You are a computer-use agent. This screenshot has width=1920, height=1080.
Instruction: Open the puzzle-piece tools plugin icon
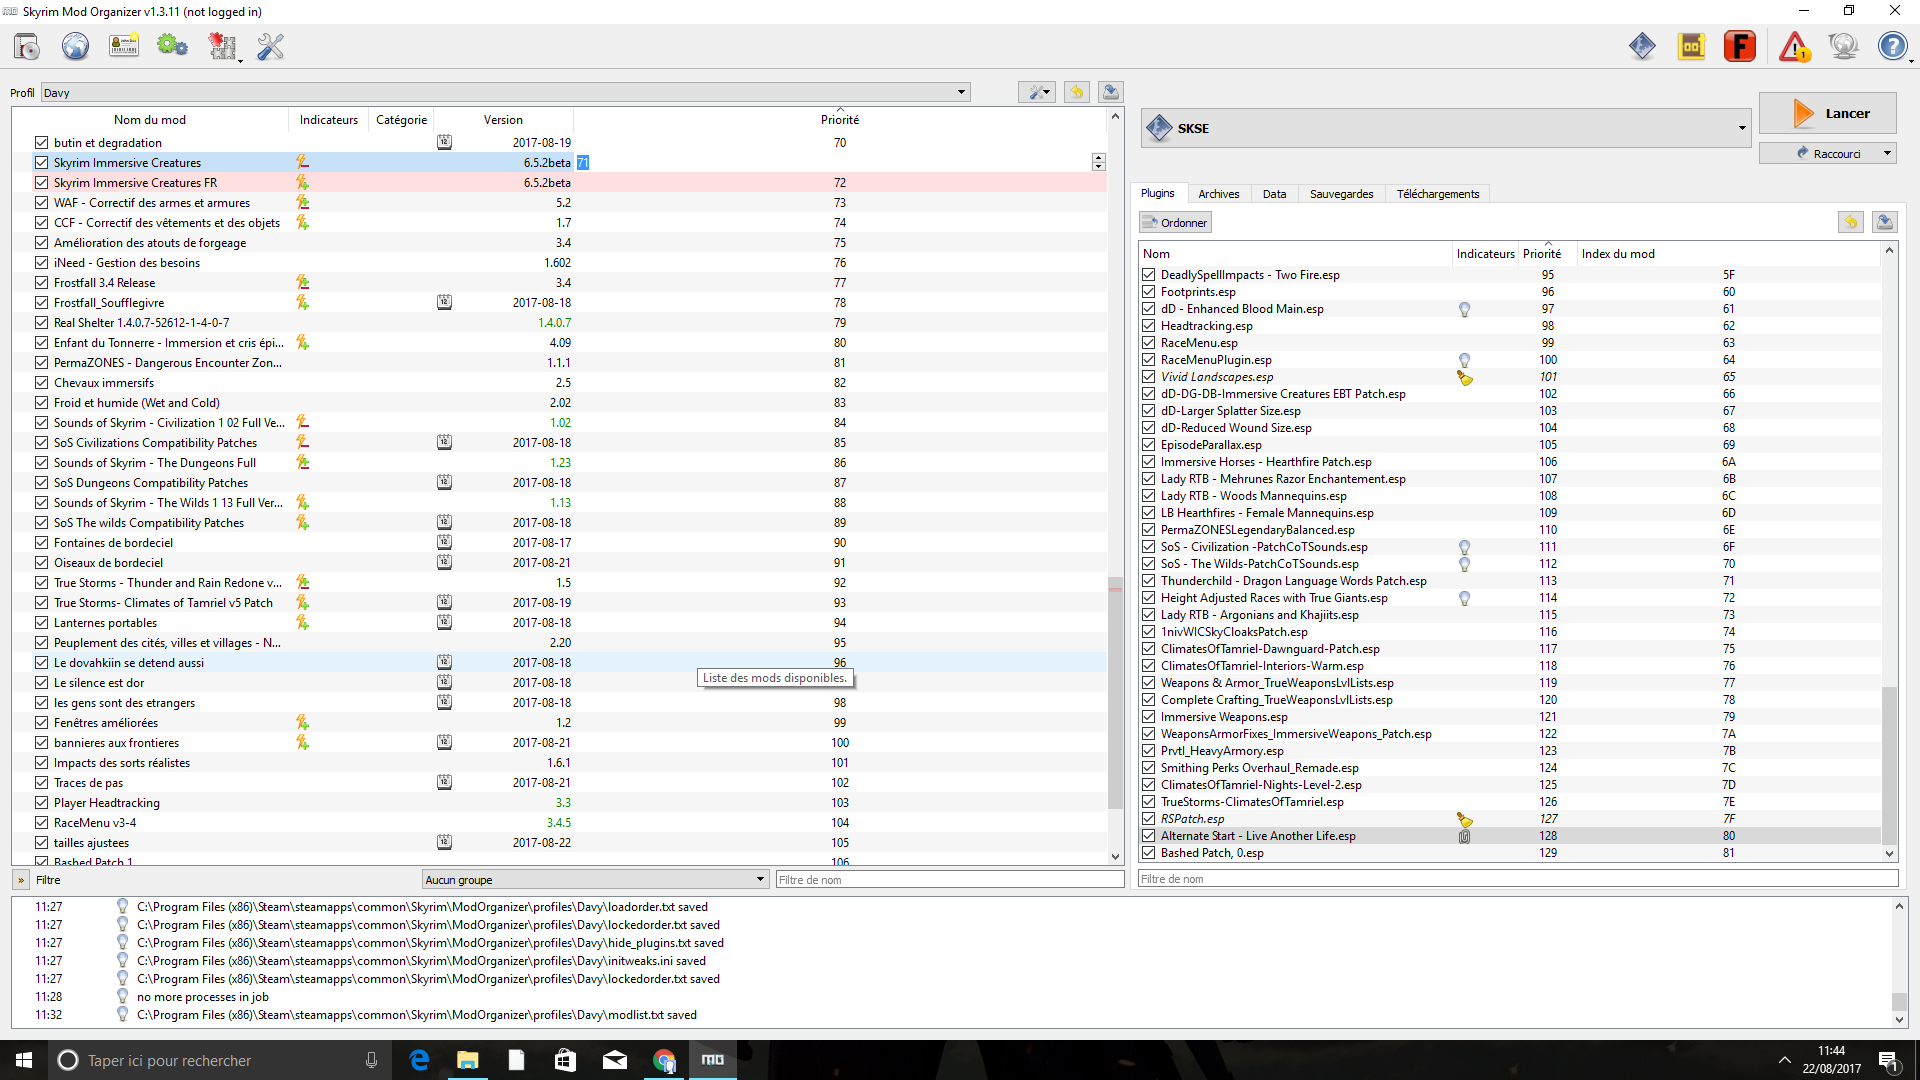pos(221,46)
